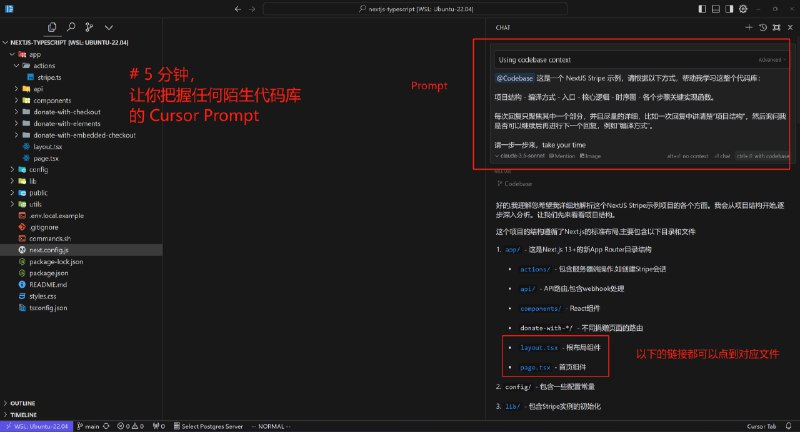
Task: Click the Mention button in chat
Action: [x=562, y=156]
